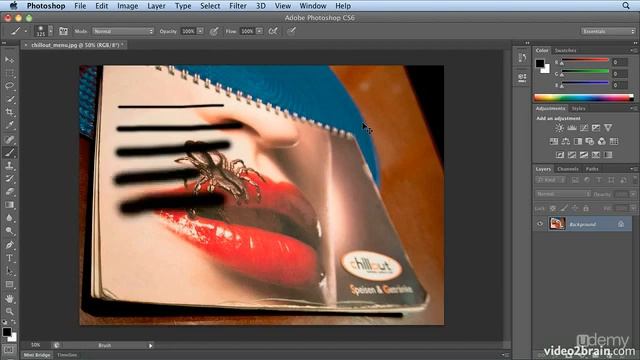Screen dimensions: 640x360
Task: Select the Move tool
Action: (9, 60)
